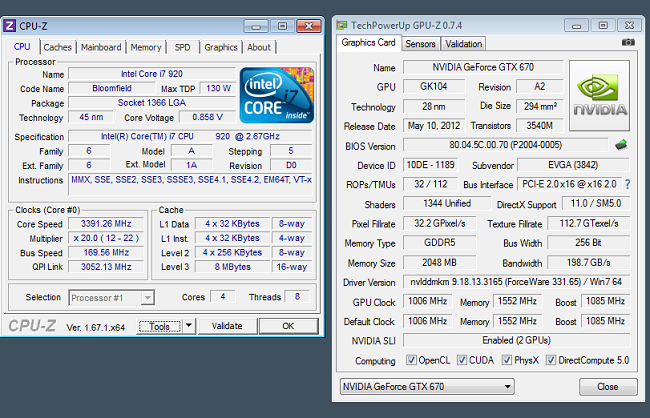Click the Die Size value 294 mm²
Viewport: 650px width, 418px height.
tap(540, 106)
